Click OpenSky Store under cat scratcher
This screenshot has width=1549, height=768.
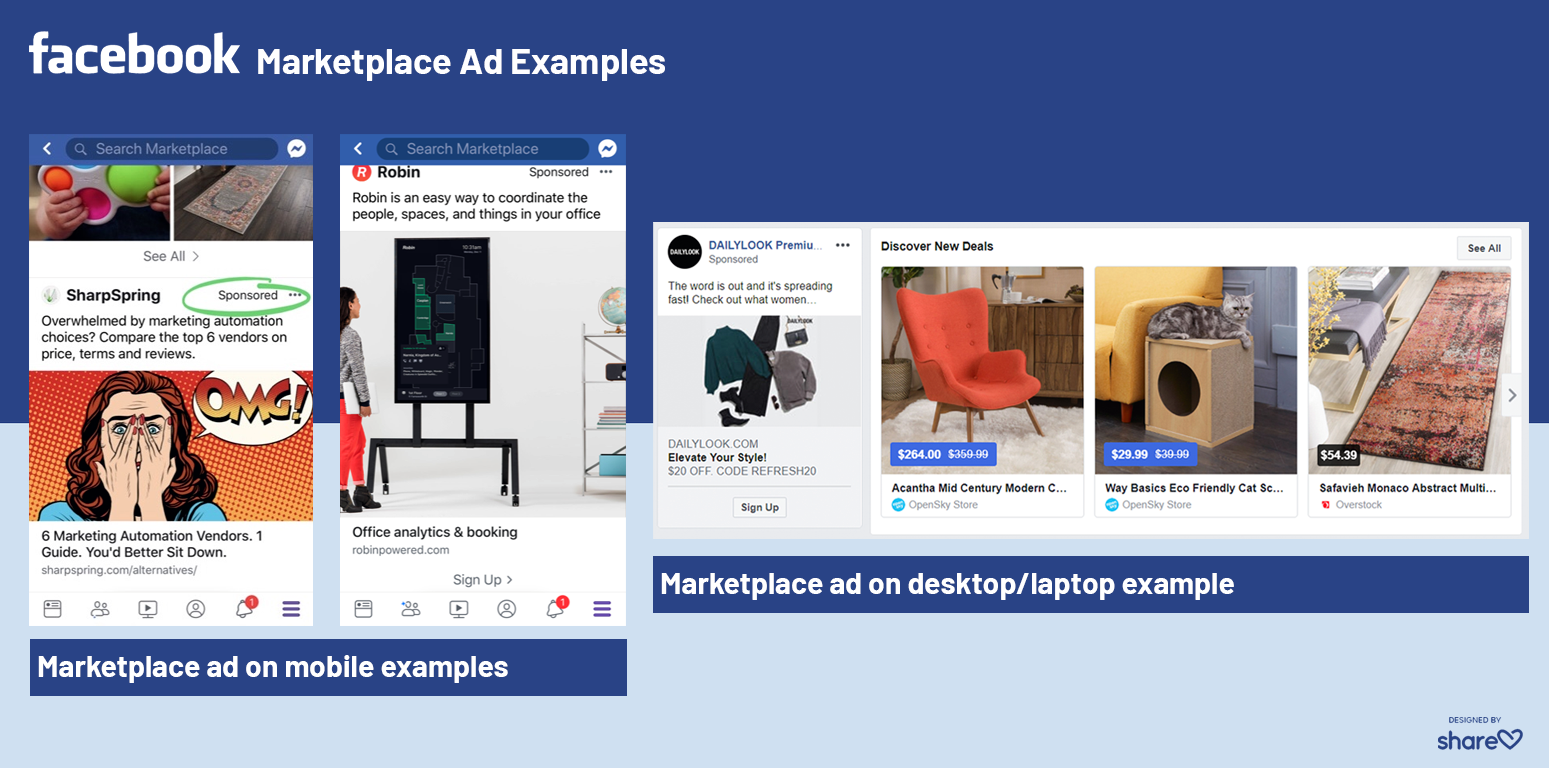pos(1156,505)
